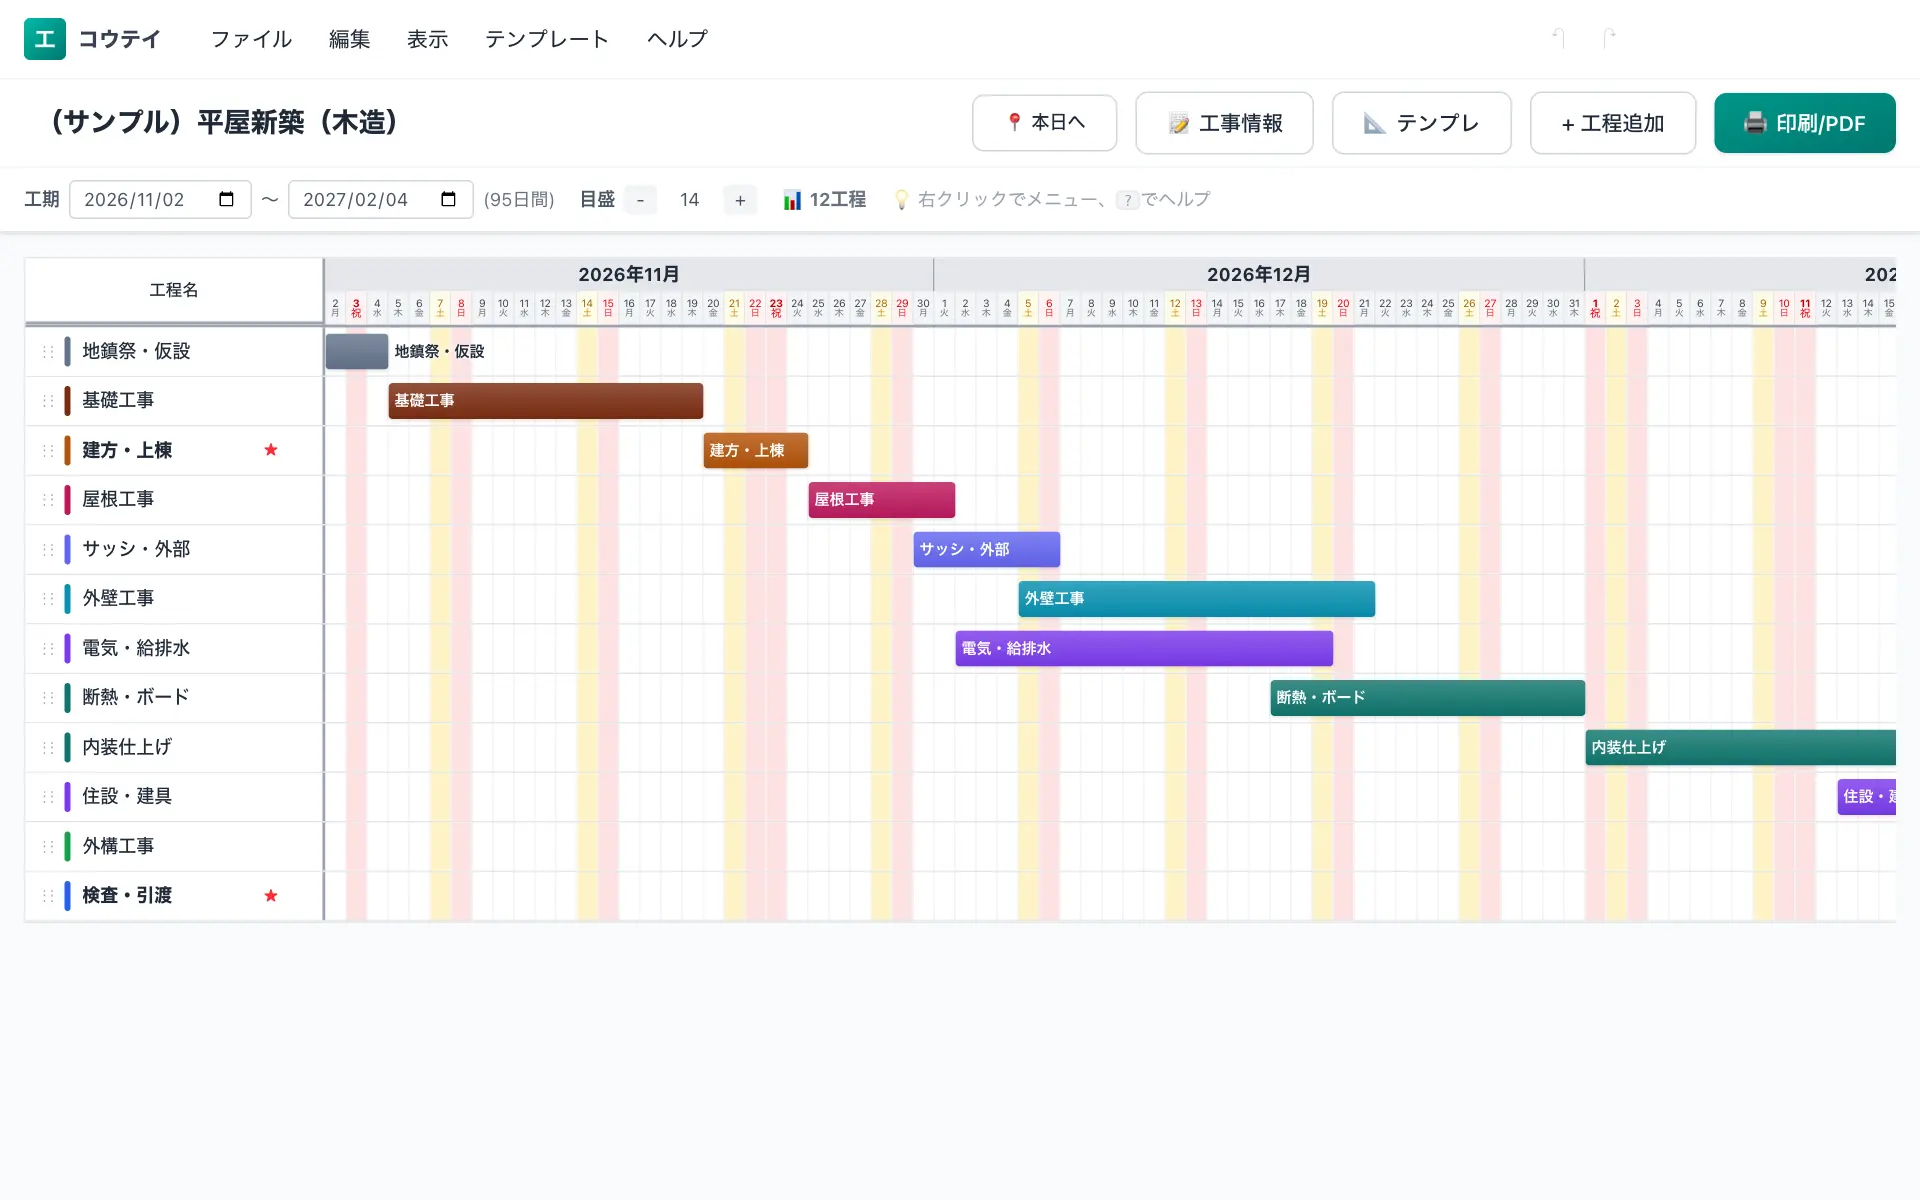Screen dimensions: 1920x1200
Task: Click the 印刷/PDF button
Action: coord(1804,123)
